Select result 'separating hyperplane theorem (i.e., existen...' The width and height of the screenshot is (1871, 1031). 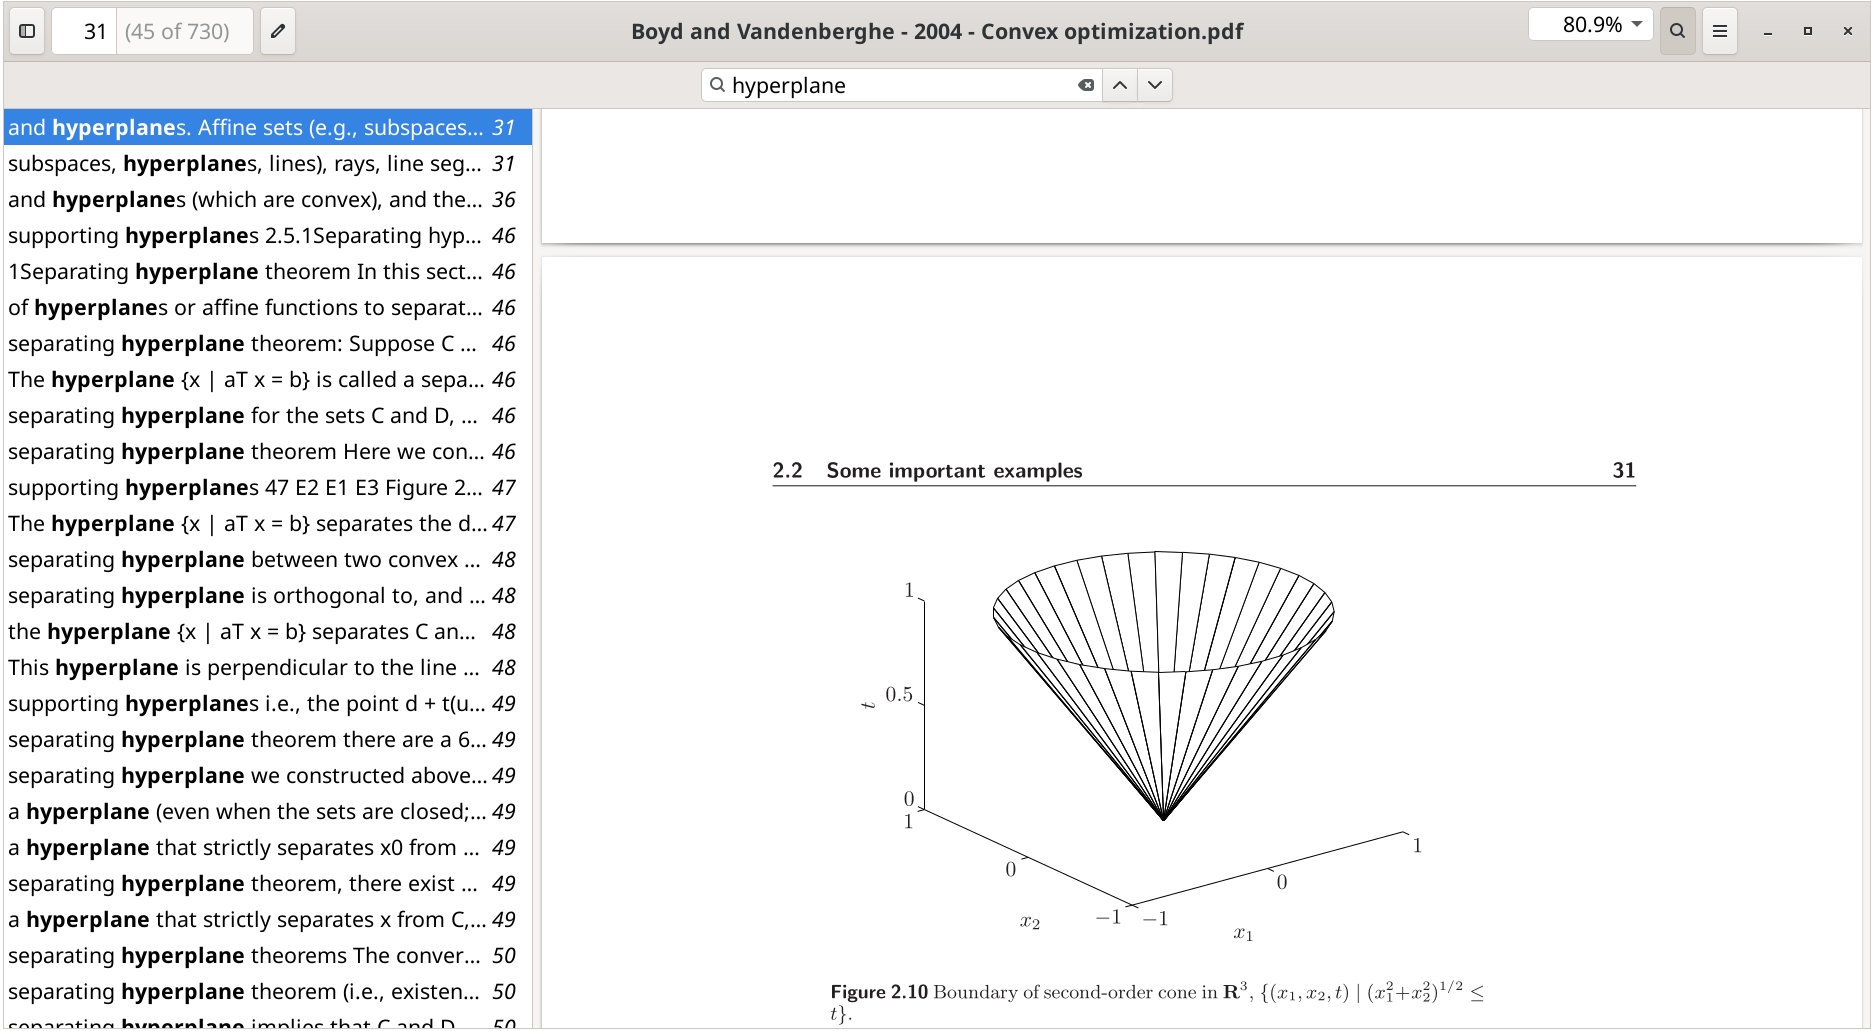[267, 992]
